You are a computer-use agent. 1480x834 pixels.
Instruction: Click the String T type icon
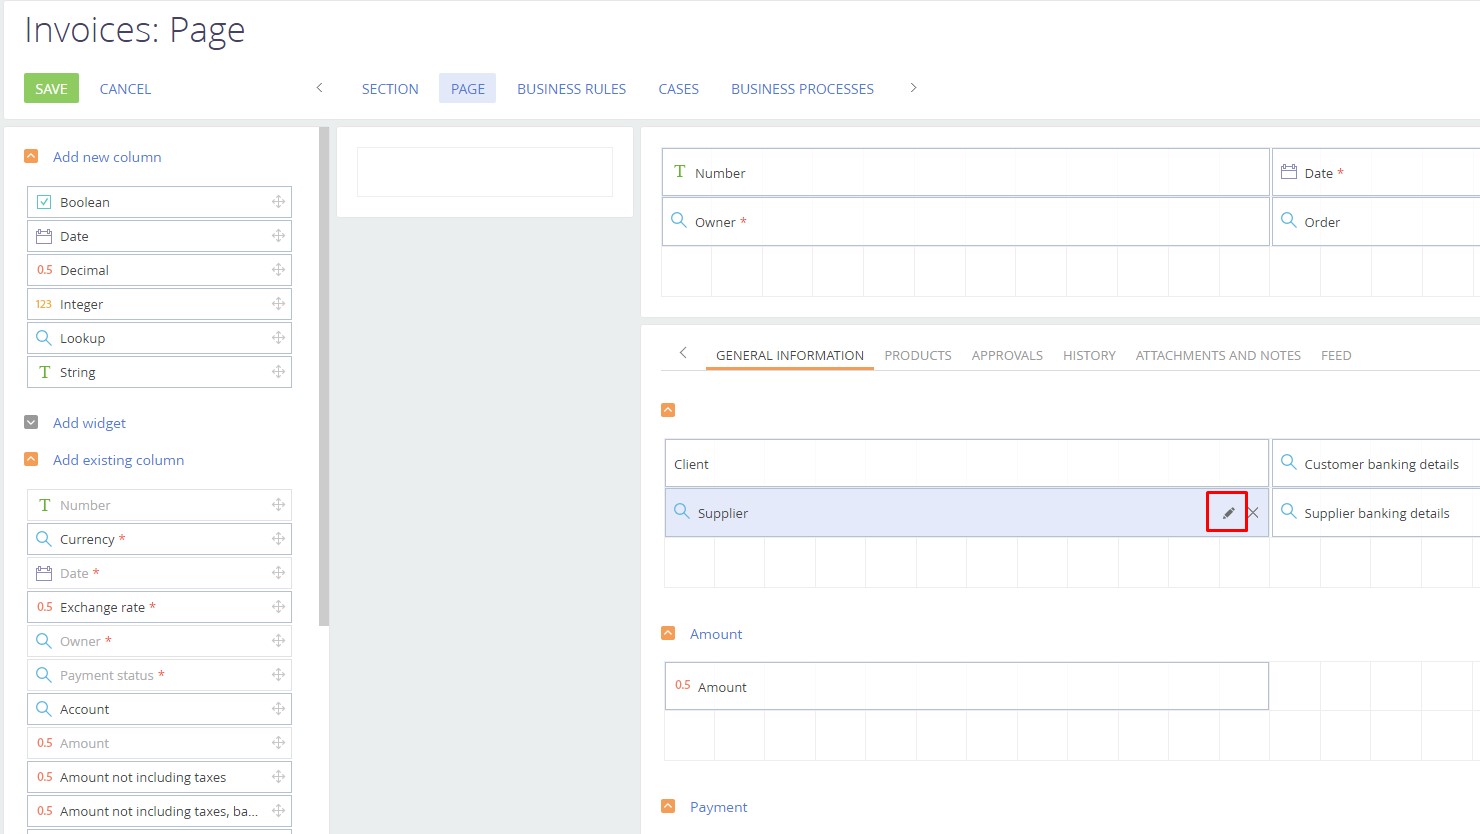click(x=44, y=372)
